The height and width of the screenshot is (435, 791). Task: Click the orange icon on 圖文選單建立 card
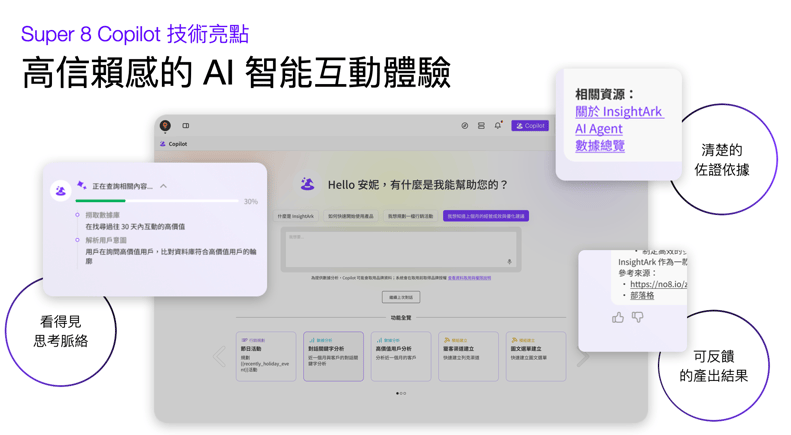[515, 340]
